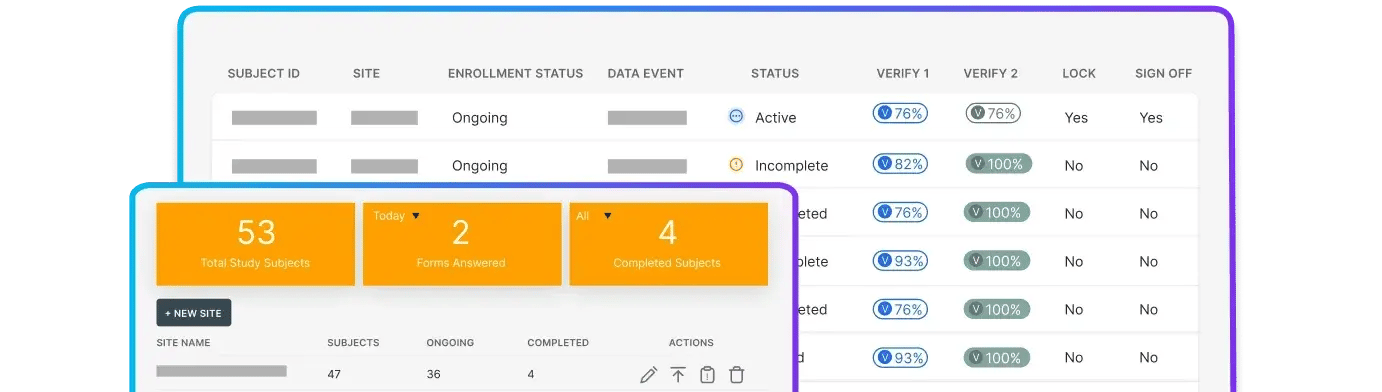Click the SUBJECTS column header in sites table

coord(353,342)
